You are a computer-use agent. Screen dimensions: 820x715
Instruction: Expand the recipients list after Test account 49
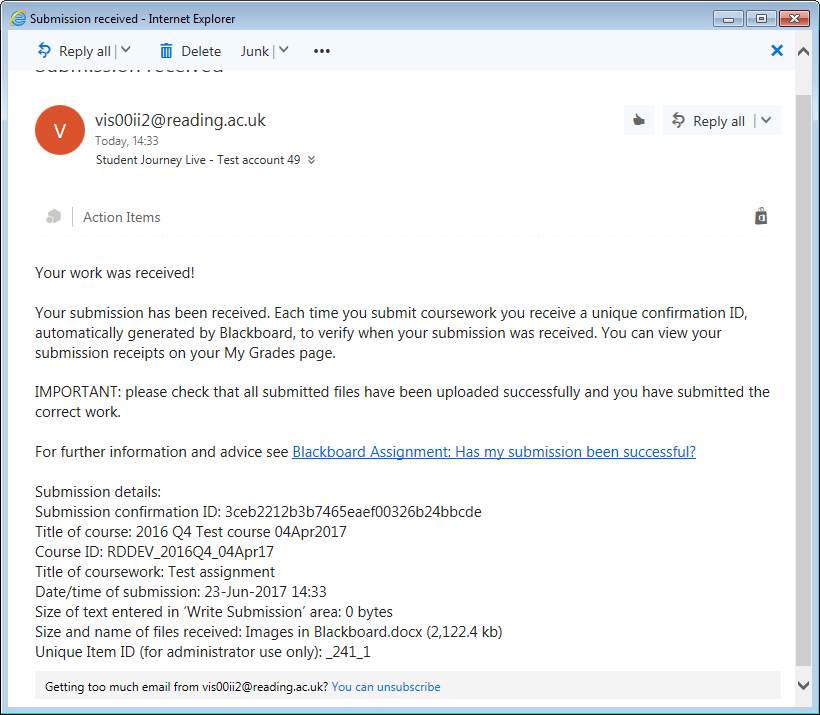(x=312, y=160)
